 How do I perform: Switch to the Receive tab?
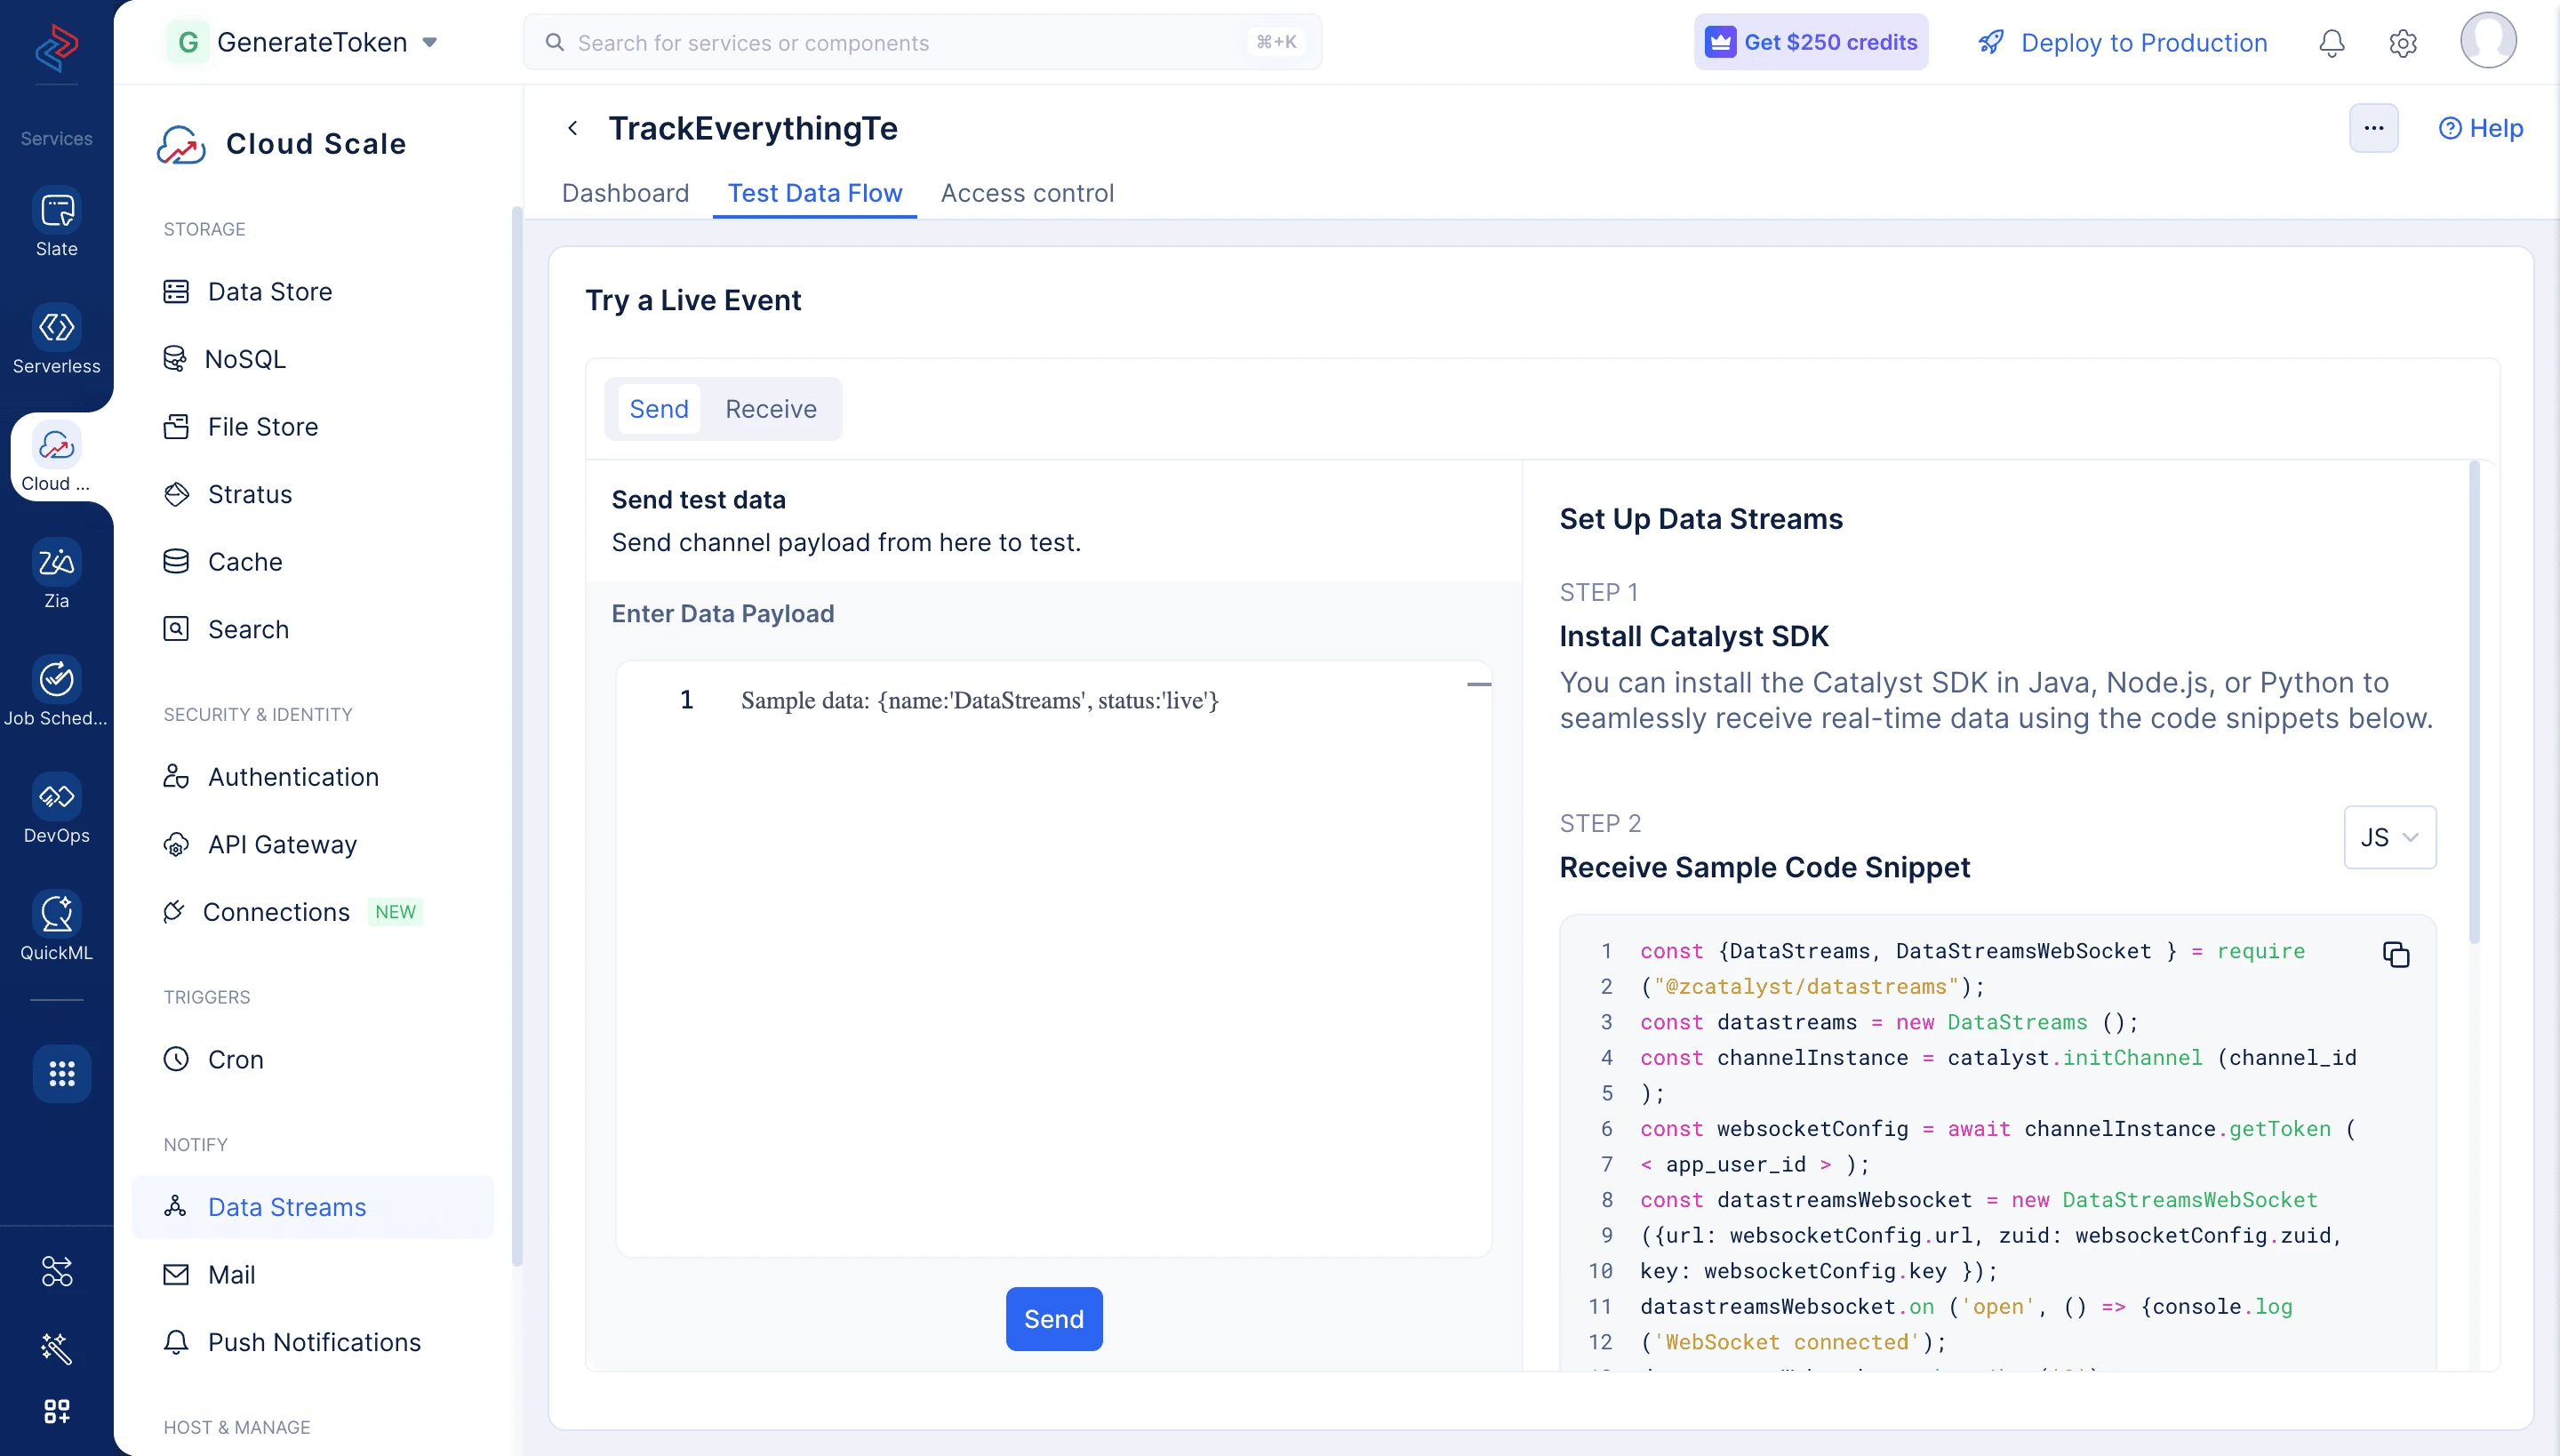770,409
